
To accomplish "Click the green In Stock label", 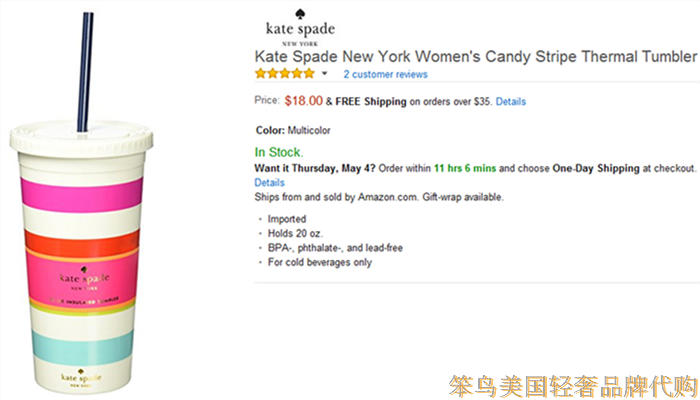I will [279, 153].
